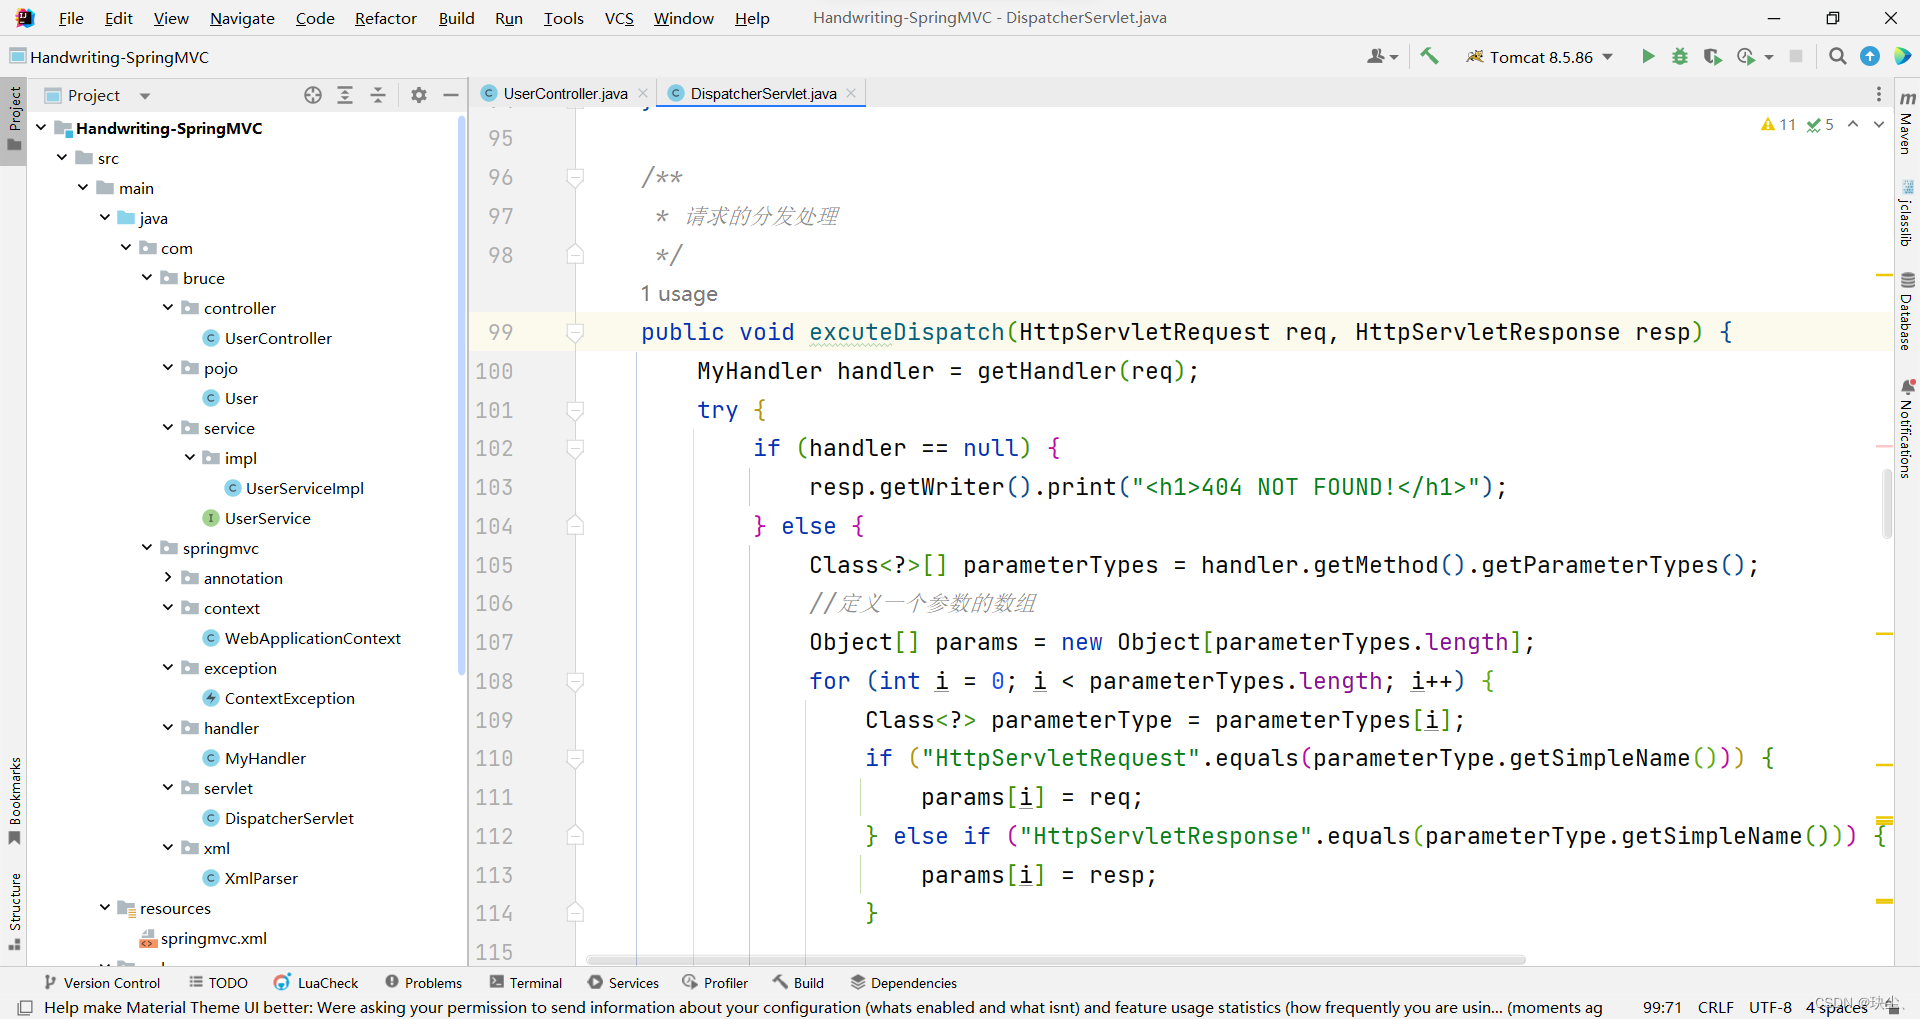The width and height of the screenshot is (1920, 1019).
Task: Stop the running process
Action: 1796,57
